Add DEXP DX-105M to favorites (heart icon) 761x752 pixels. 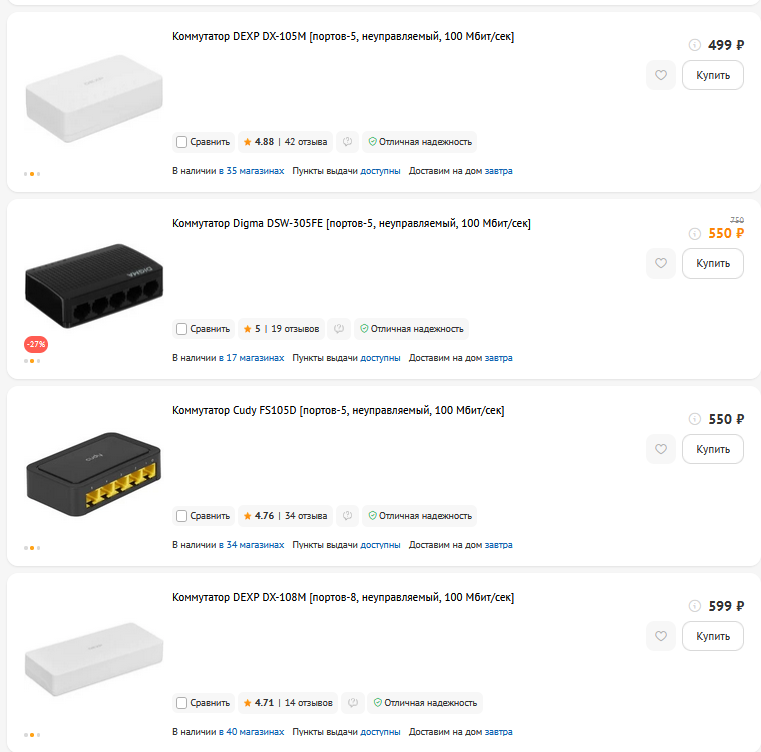click(x=661, y=75)
